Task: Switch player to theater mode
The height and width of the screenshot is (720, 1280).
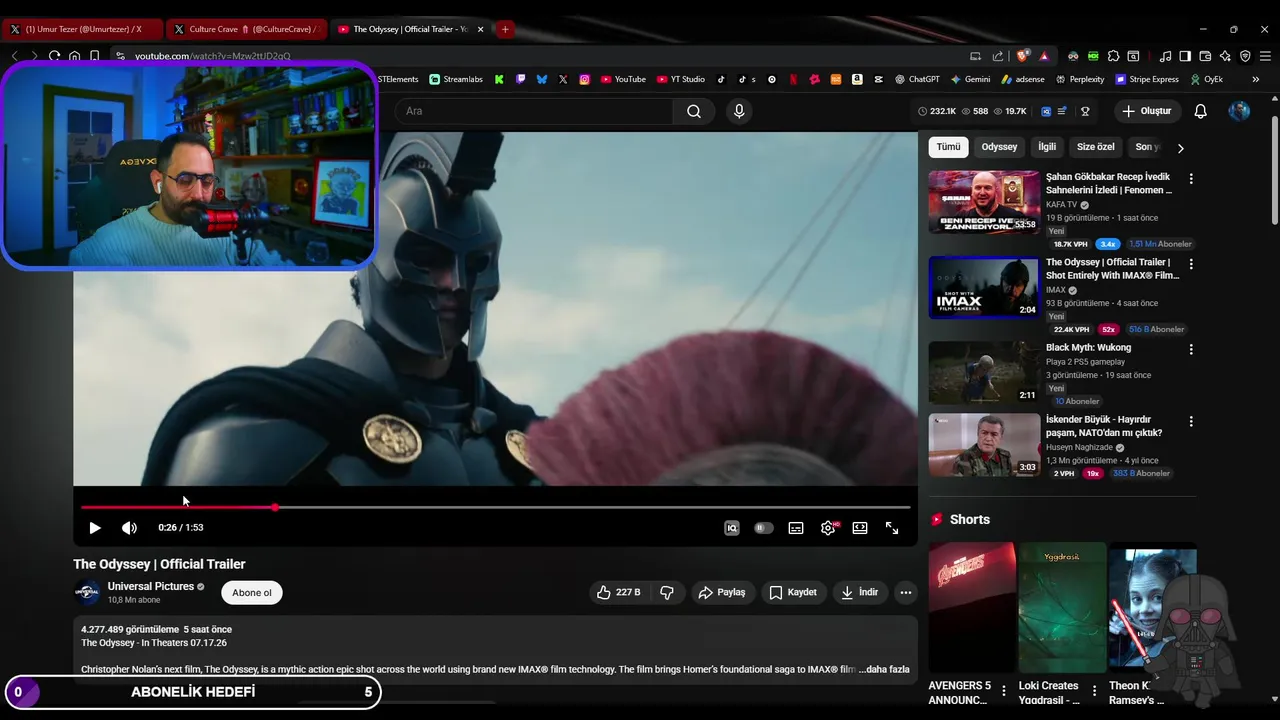Action: pyautogui.click(x=860, y=528)
